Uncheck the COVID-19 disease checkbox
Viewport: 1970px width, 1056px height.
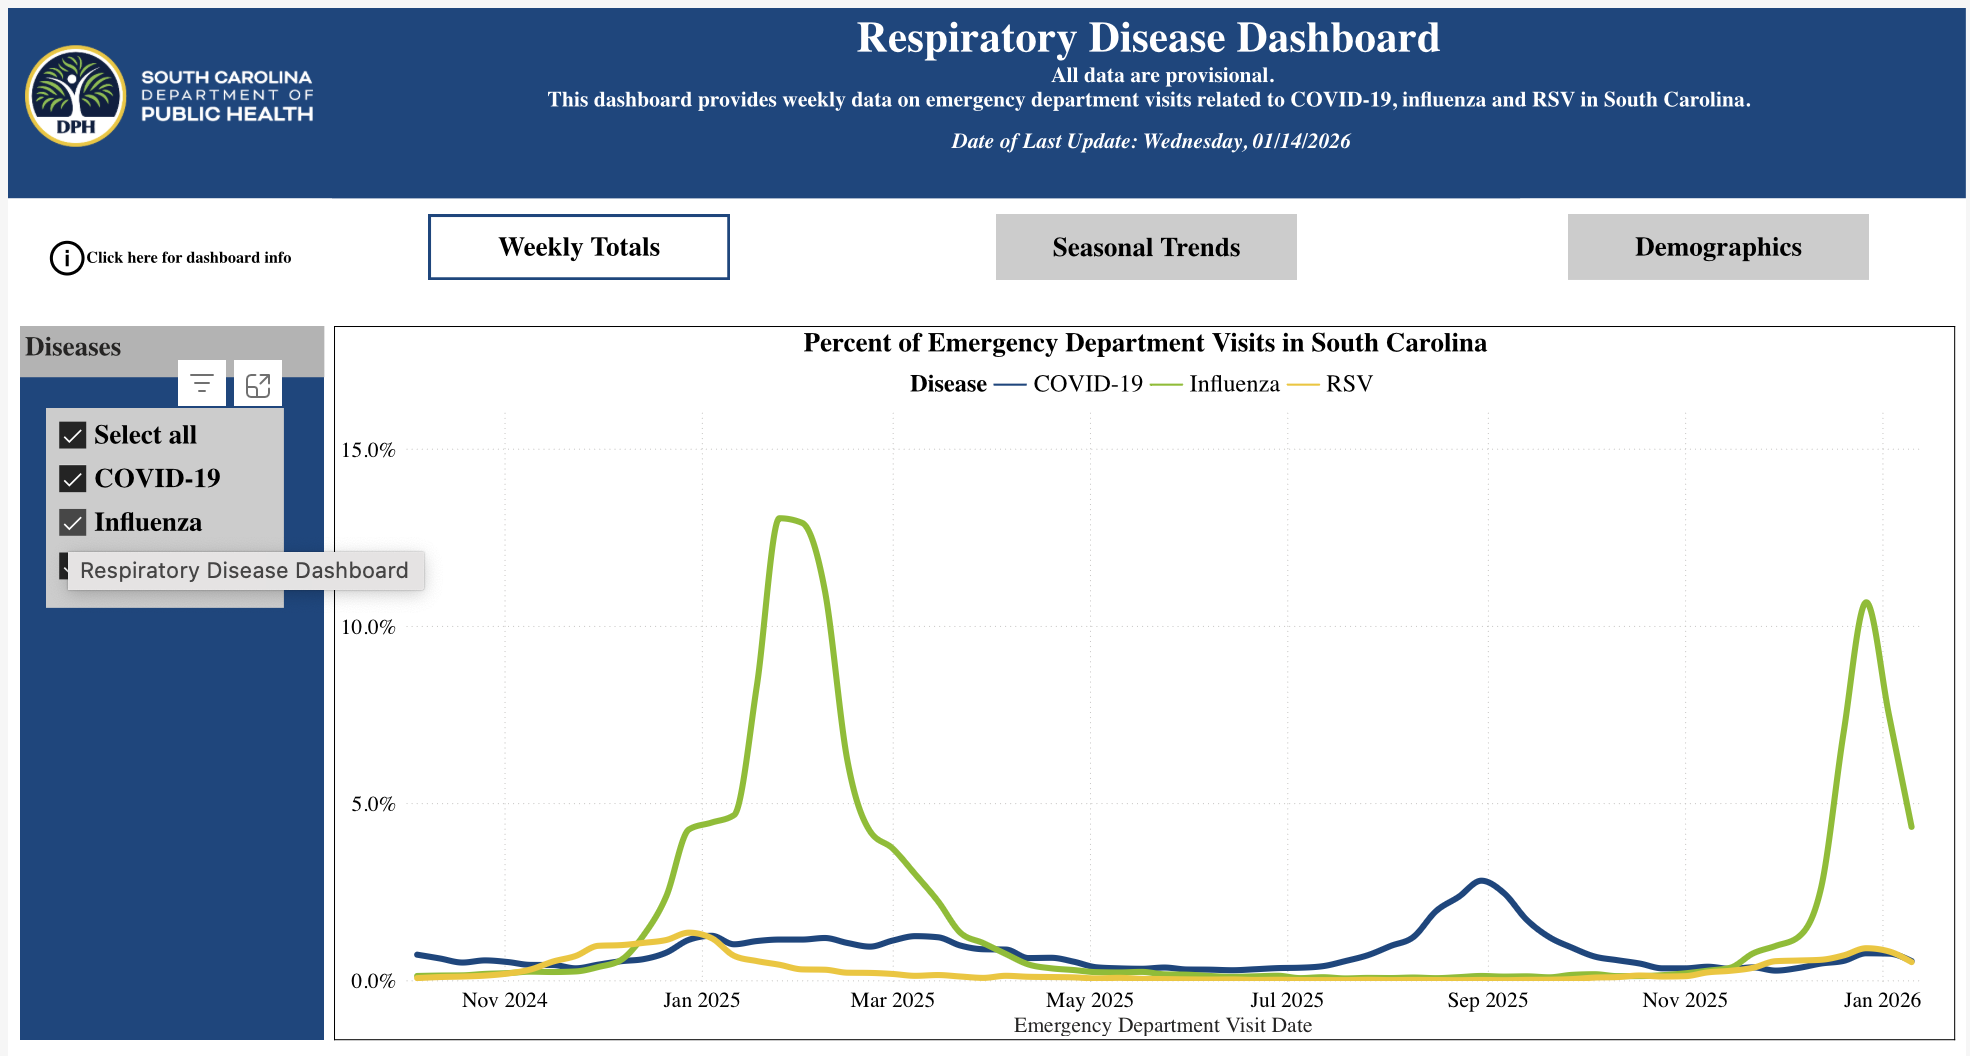point(73,479)
